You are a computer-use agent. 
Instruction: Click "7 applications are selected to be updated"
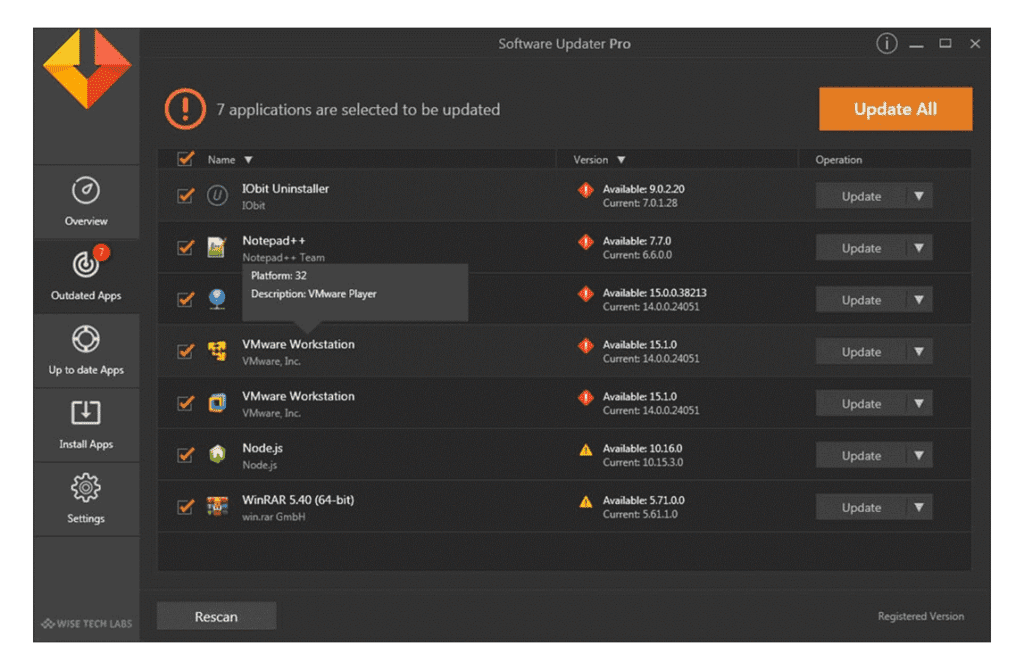(358, 109)
